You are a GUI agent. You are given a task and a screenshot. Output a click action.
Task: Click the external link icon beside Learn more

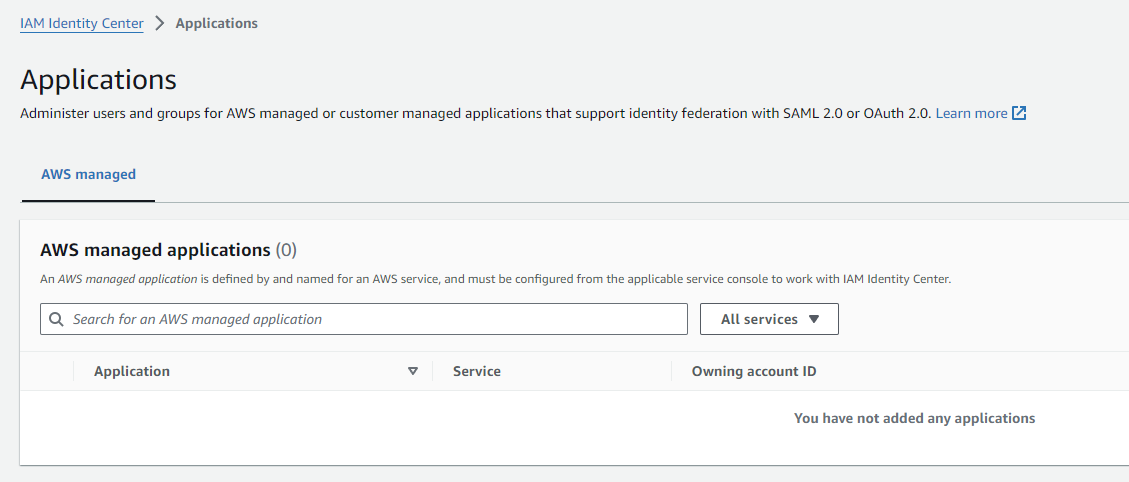[x=1019, y=113]
